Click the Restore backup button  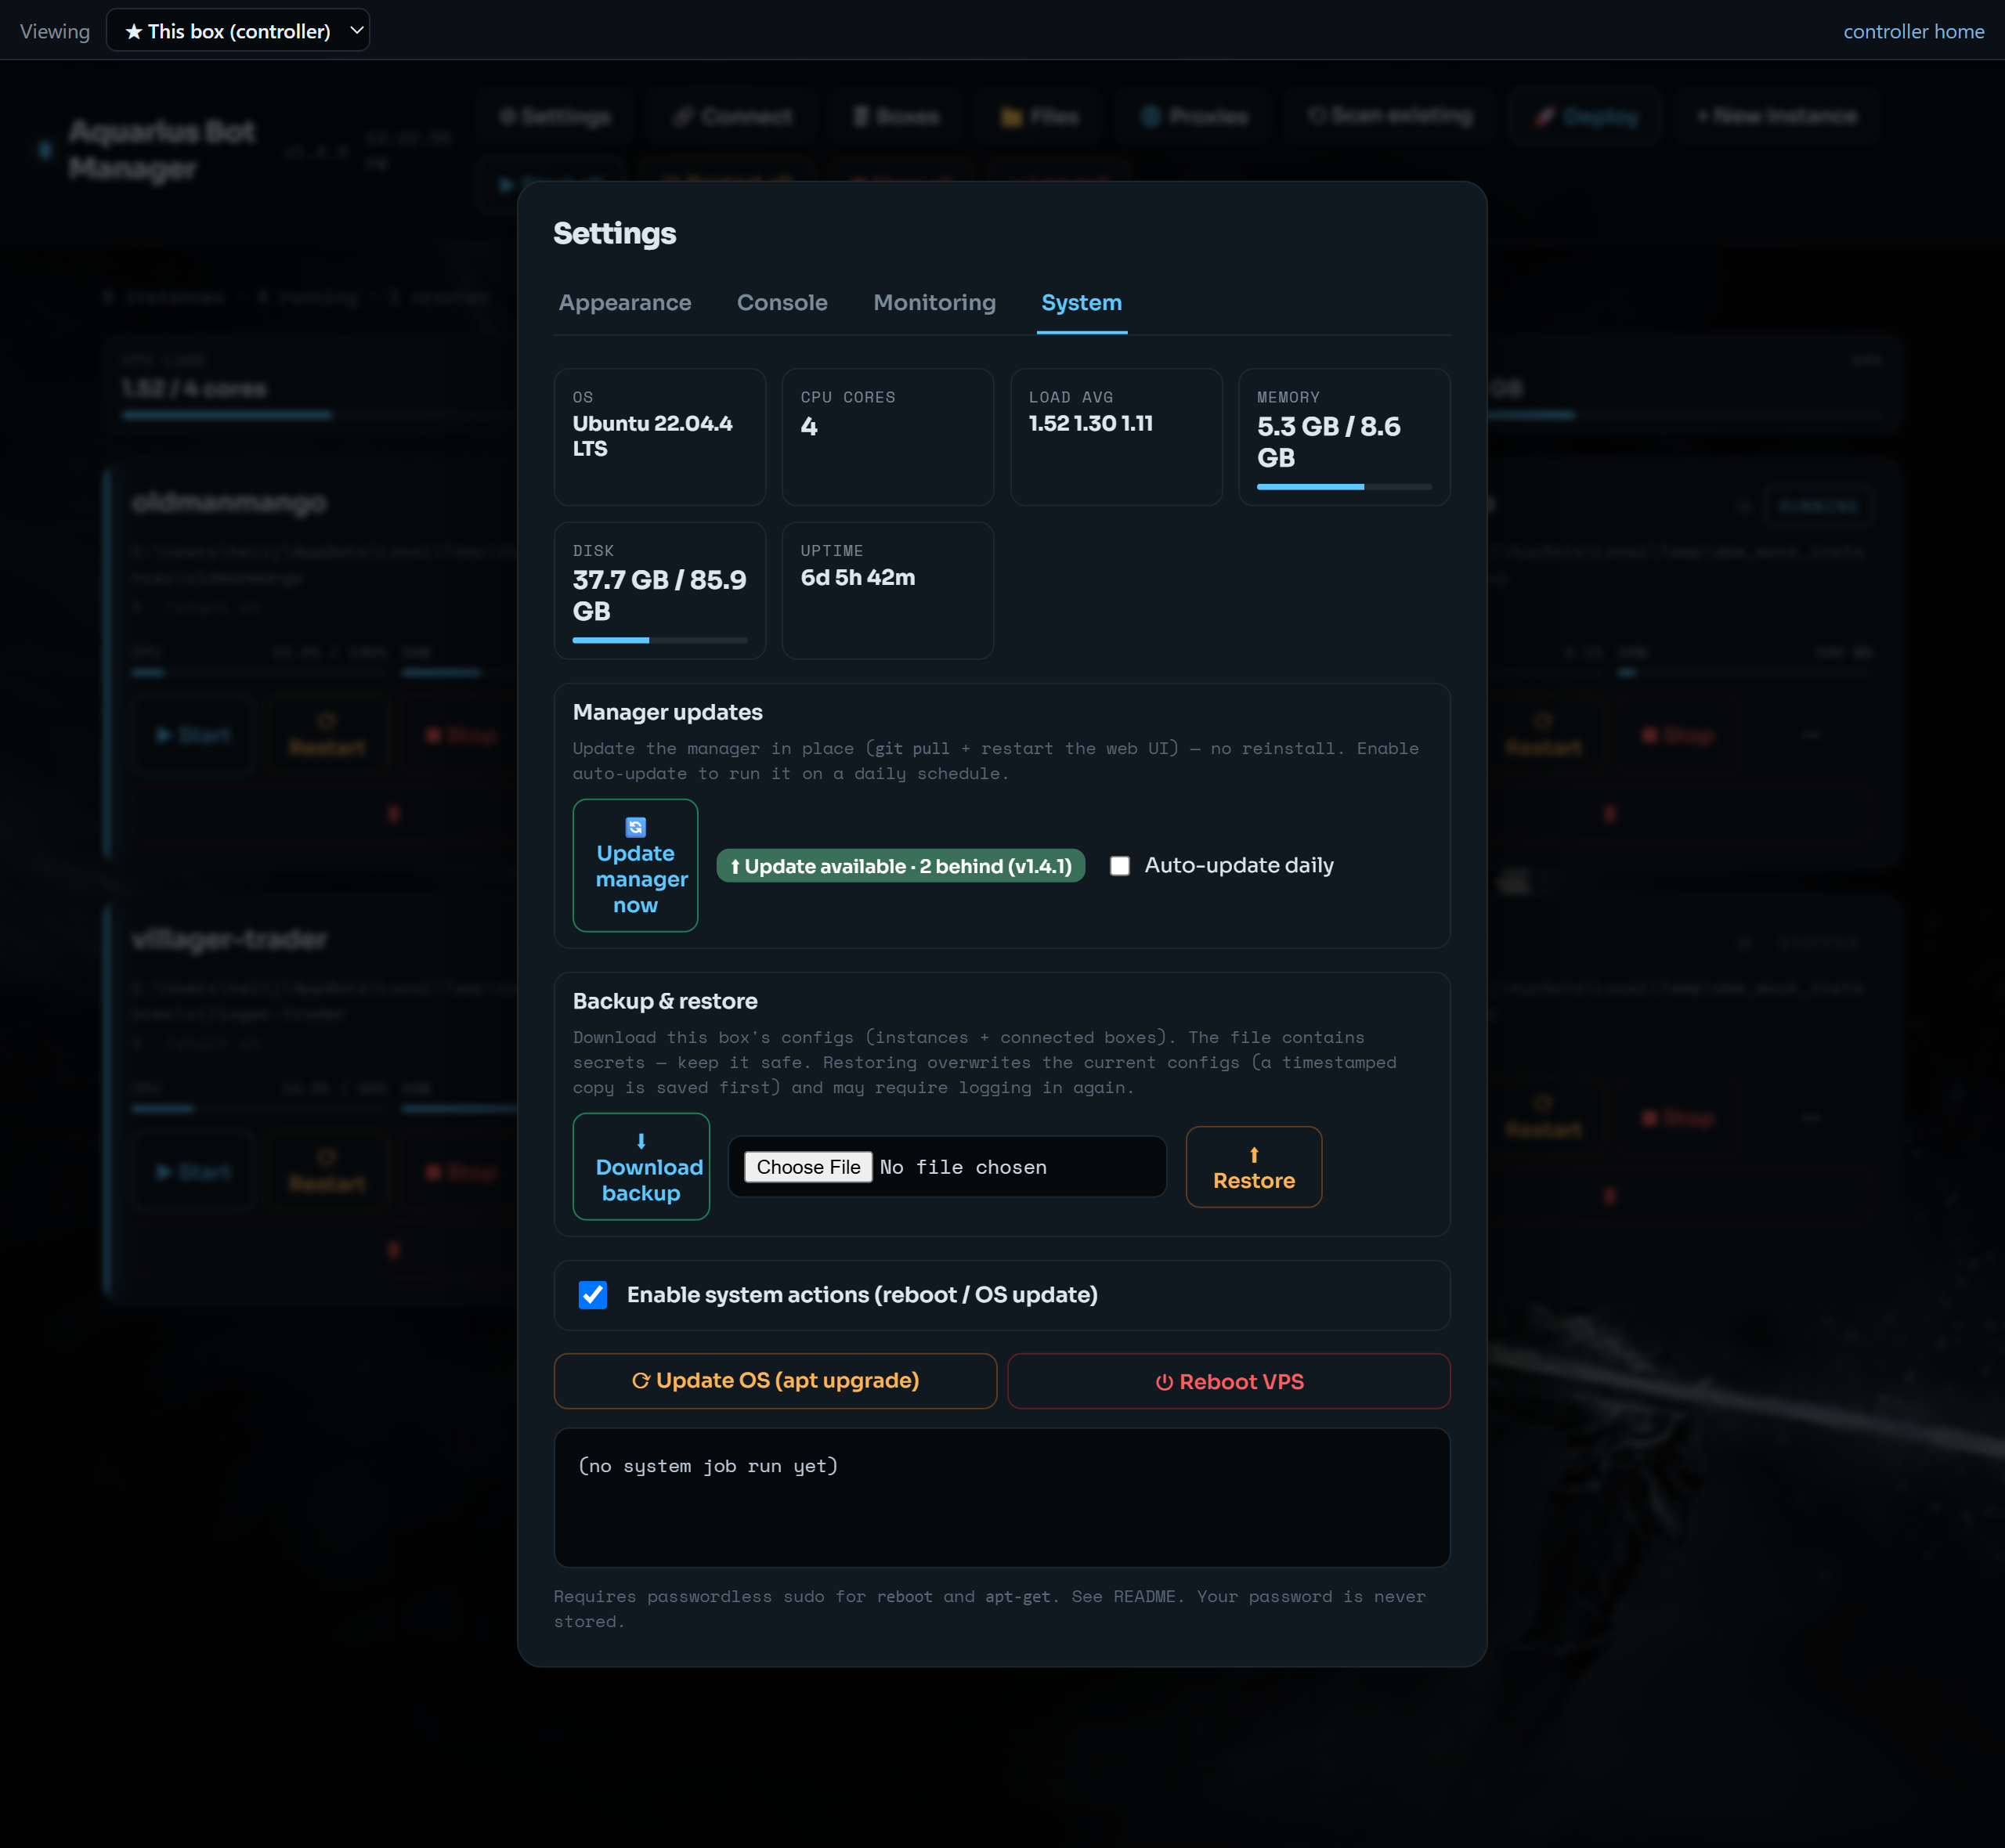[x=1254, y=1167]
